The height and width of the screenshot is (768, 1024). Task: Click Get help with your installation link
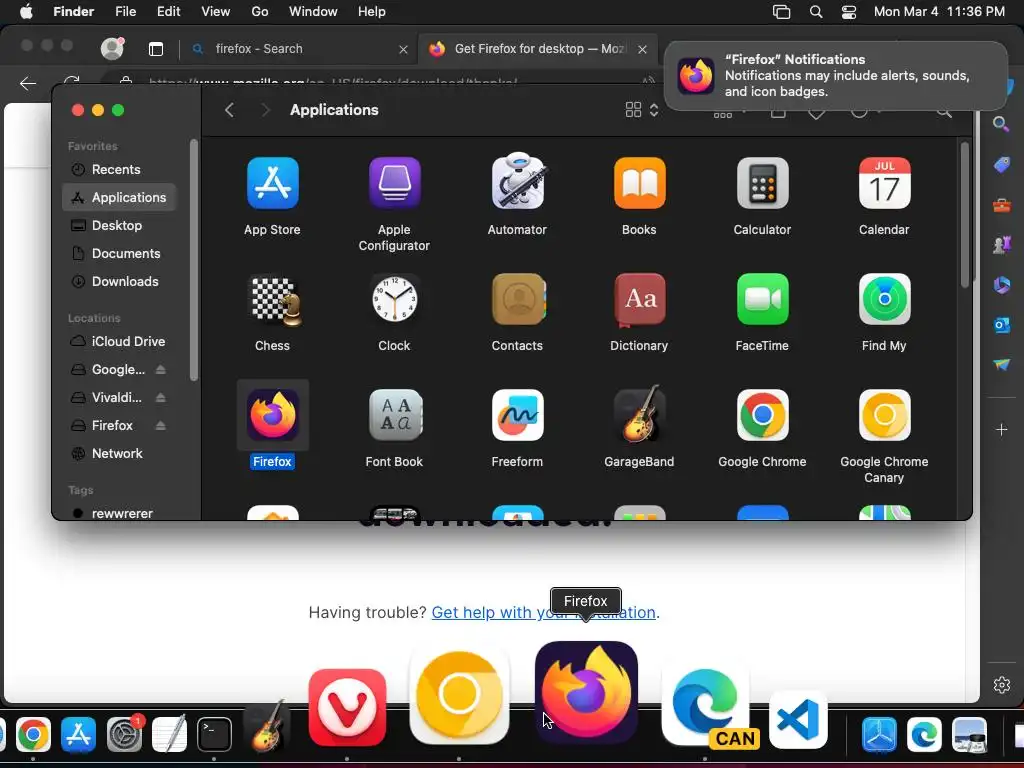(543, 613)
